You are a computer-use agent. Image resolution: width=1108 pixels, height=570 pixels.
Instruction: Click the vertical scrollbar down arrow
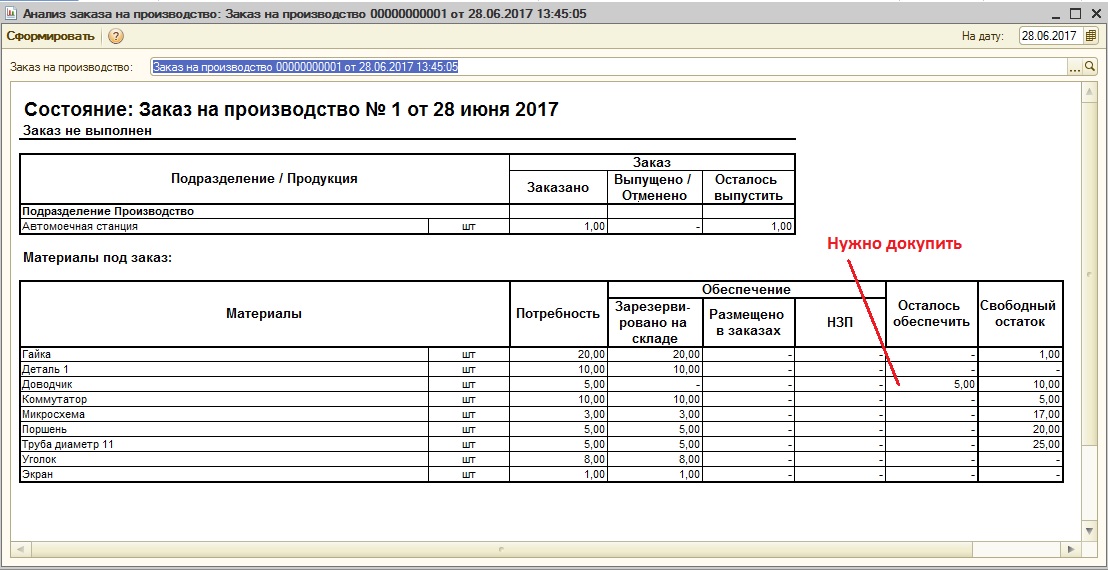[1090, 530]
